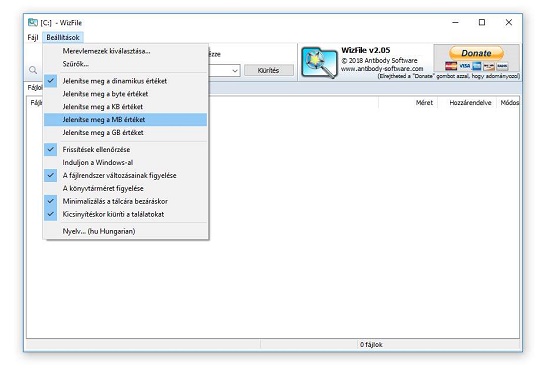
Task: Toggle A fájlrendszer változásainak figyelése
Action: click(126, 175)
